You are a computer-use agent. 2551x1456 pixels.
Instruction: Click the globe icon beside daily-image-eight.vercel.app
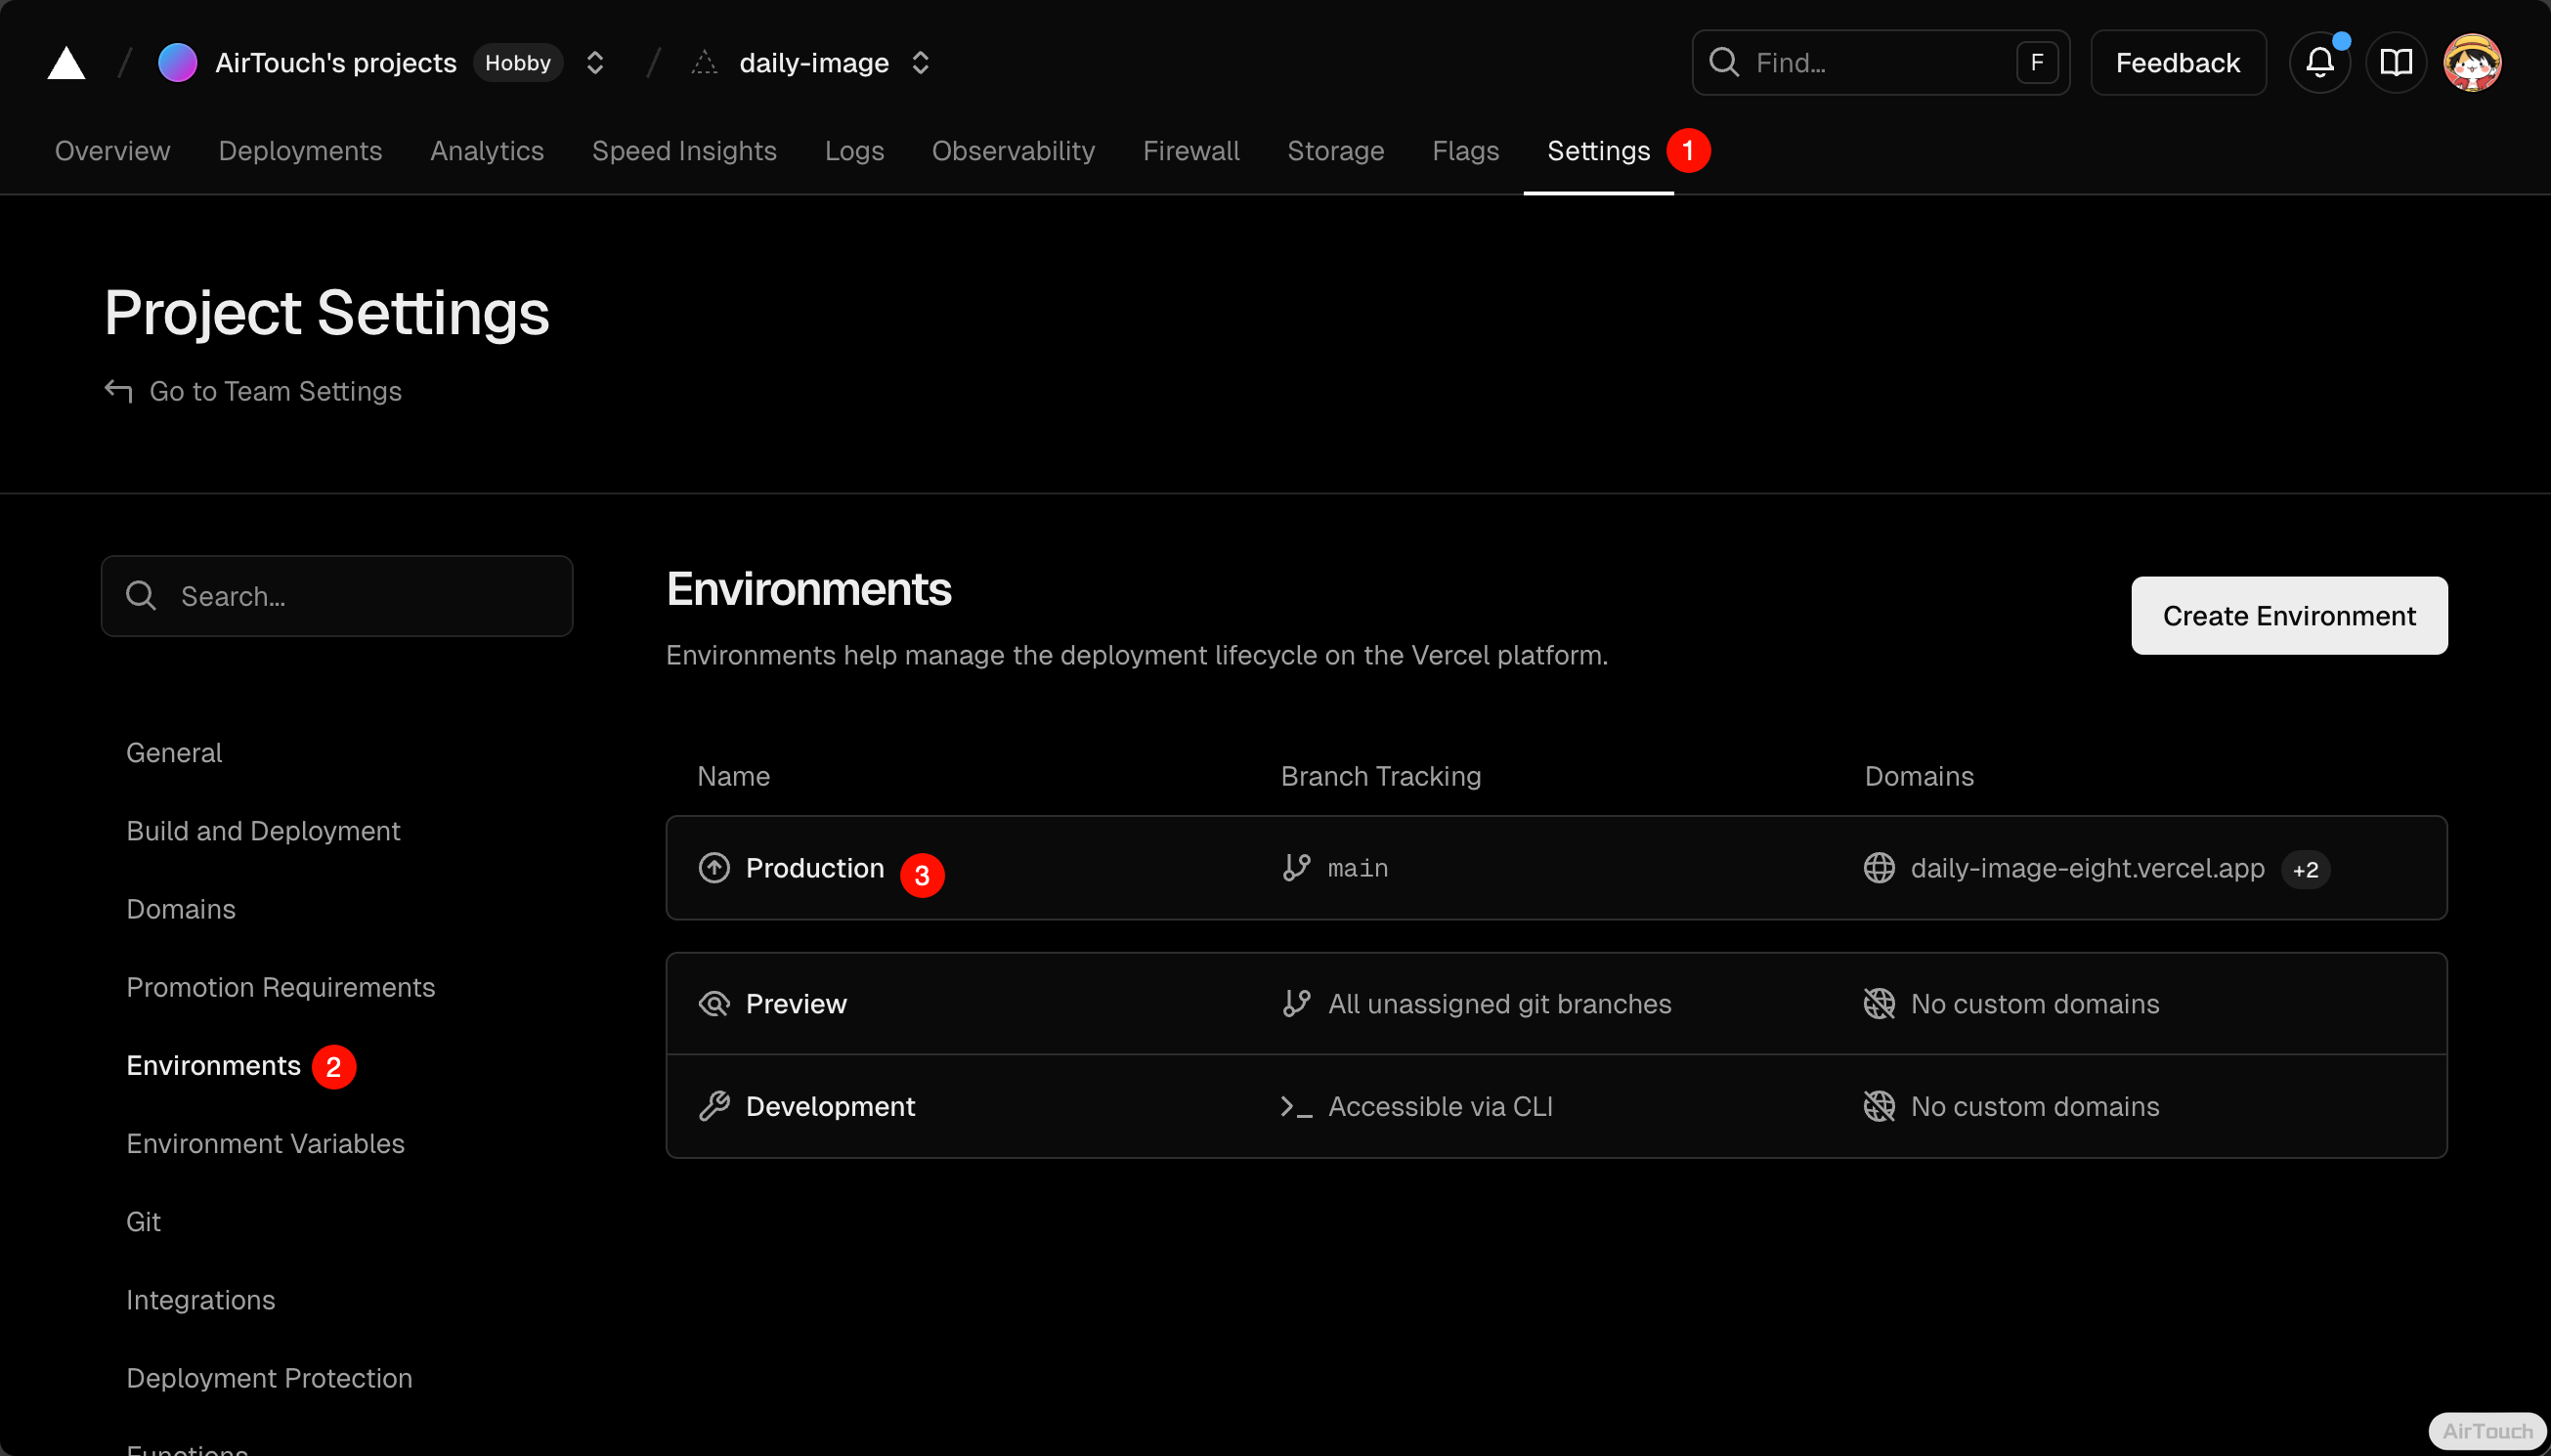coord(1879,868)
